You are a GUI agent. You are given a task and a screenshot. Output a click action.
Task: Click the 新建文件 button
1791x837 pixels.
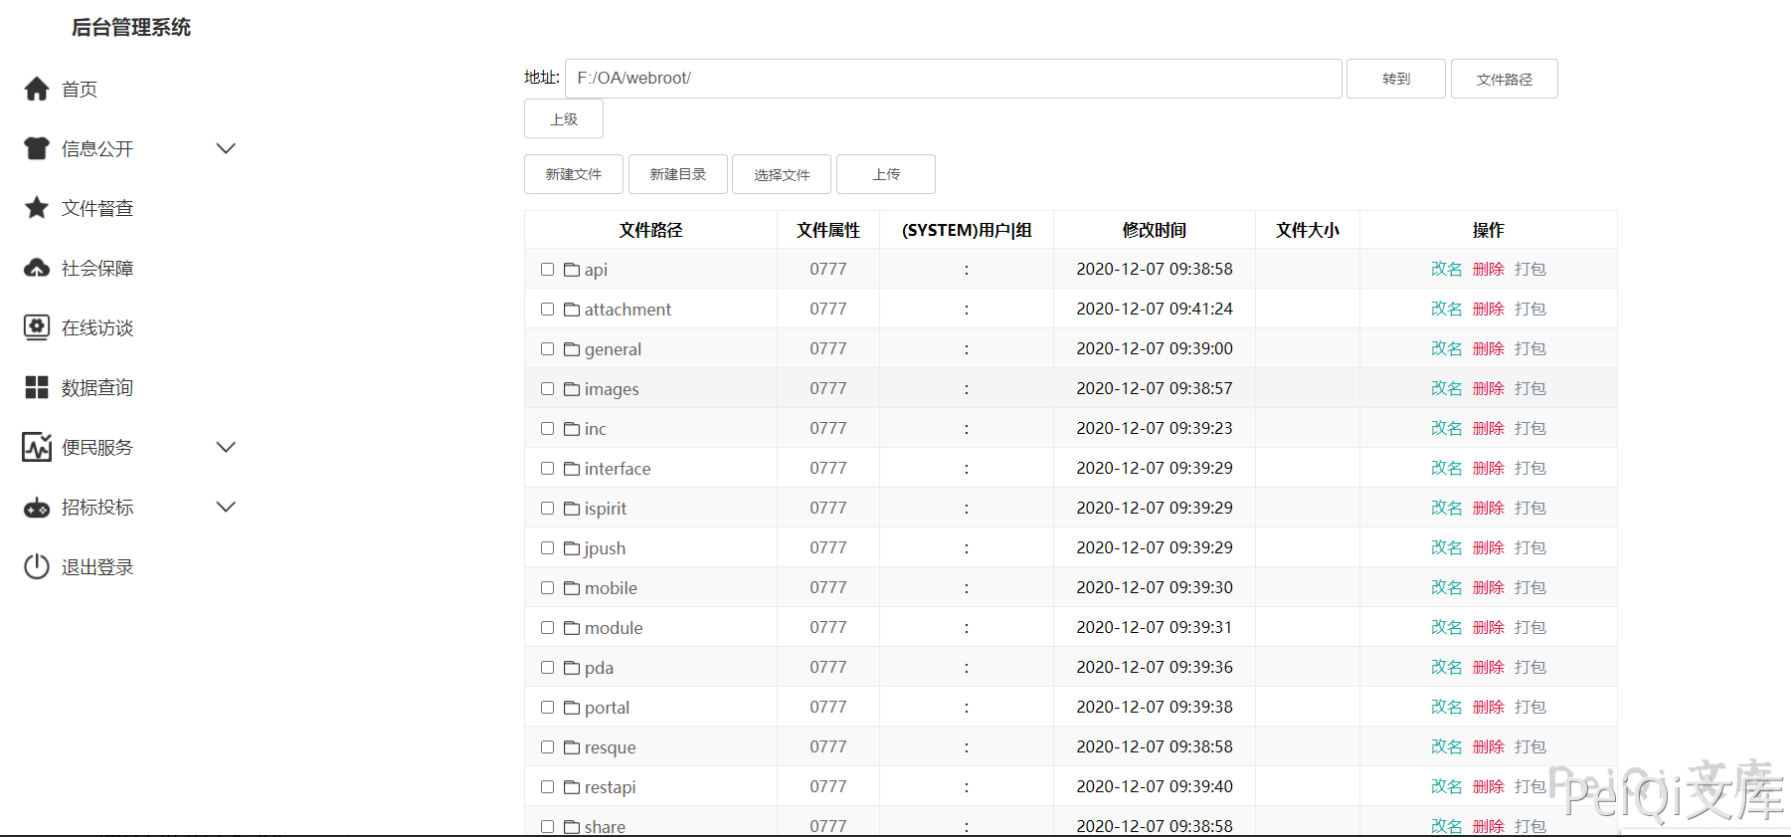573,174
